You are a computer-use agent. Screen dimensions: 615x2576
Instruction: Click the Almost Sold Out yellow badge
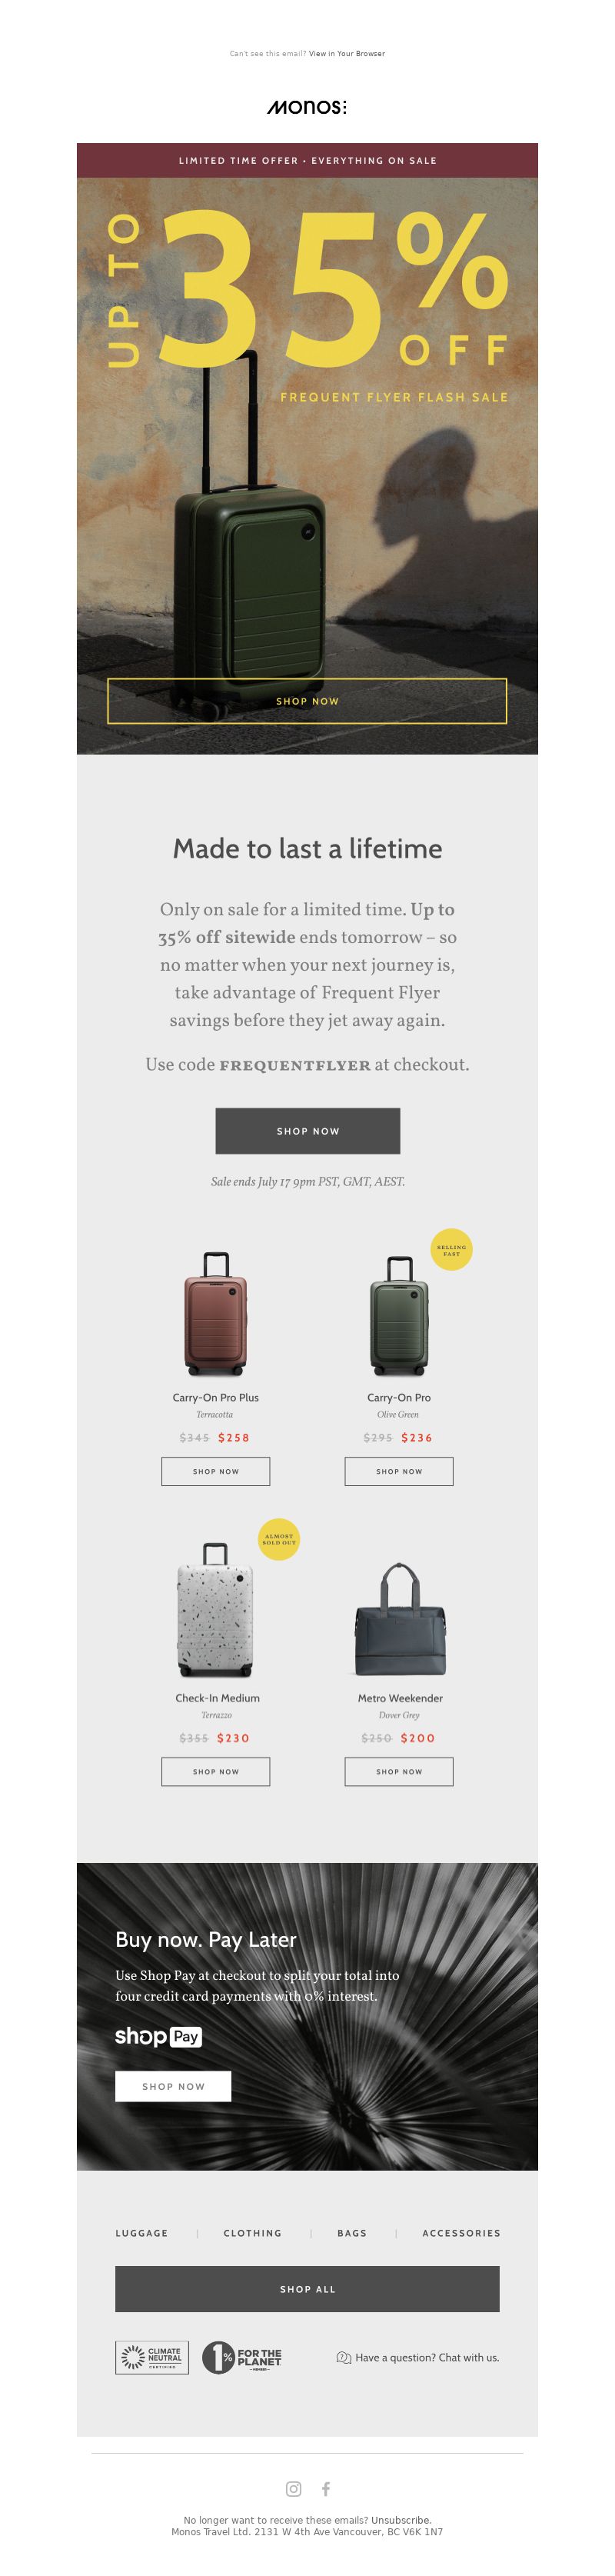pos(279,1540)
